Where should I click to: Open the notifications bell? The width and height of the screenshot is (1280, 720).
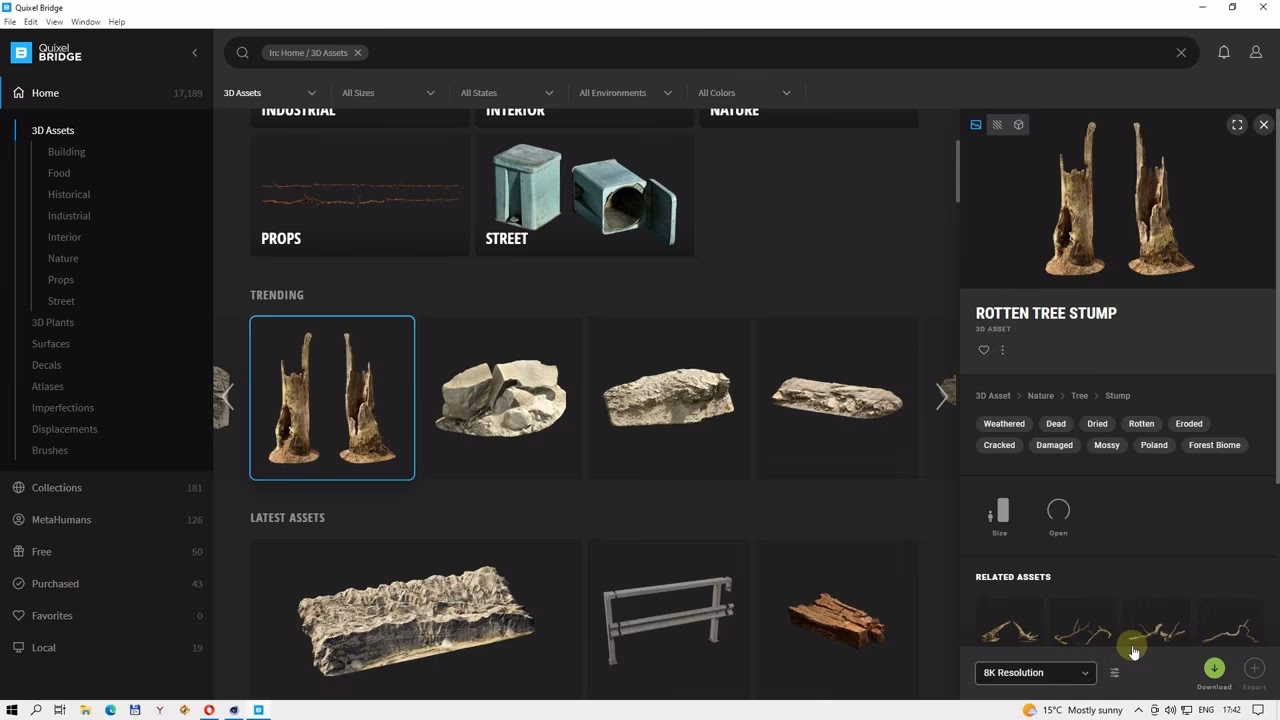pos(1224,53)
